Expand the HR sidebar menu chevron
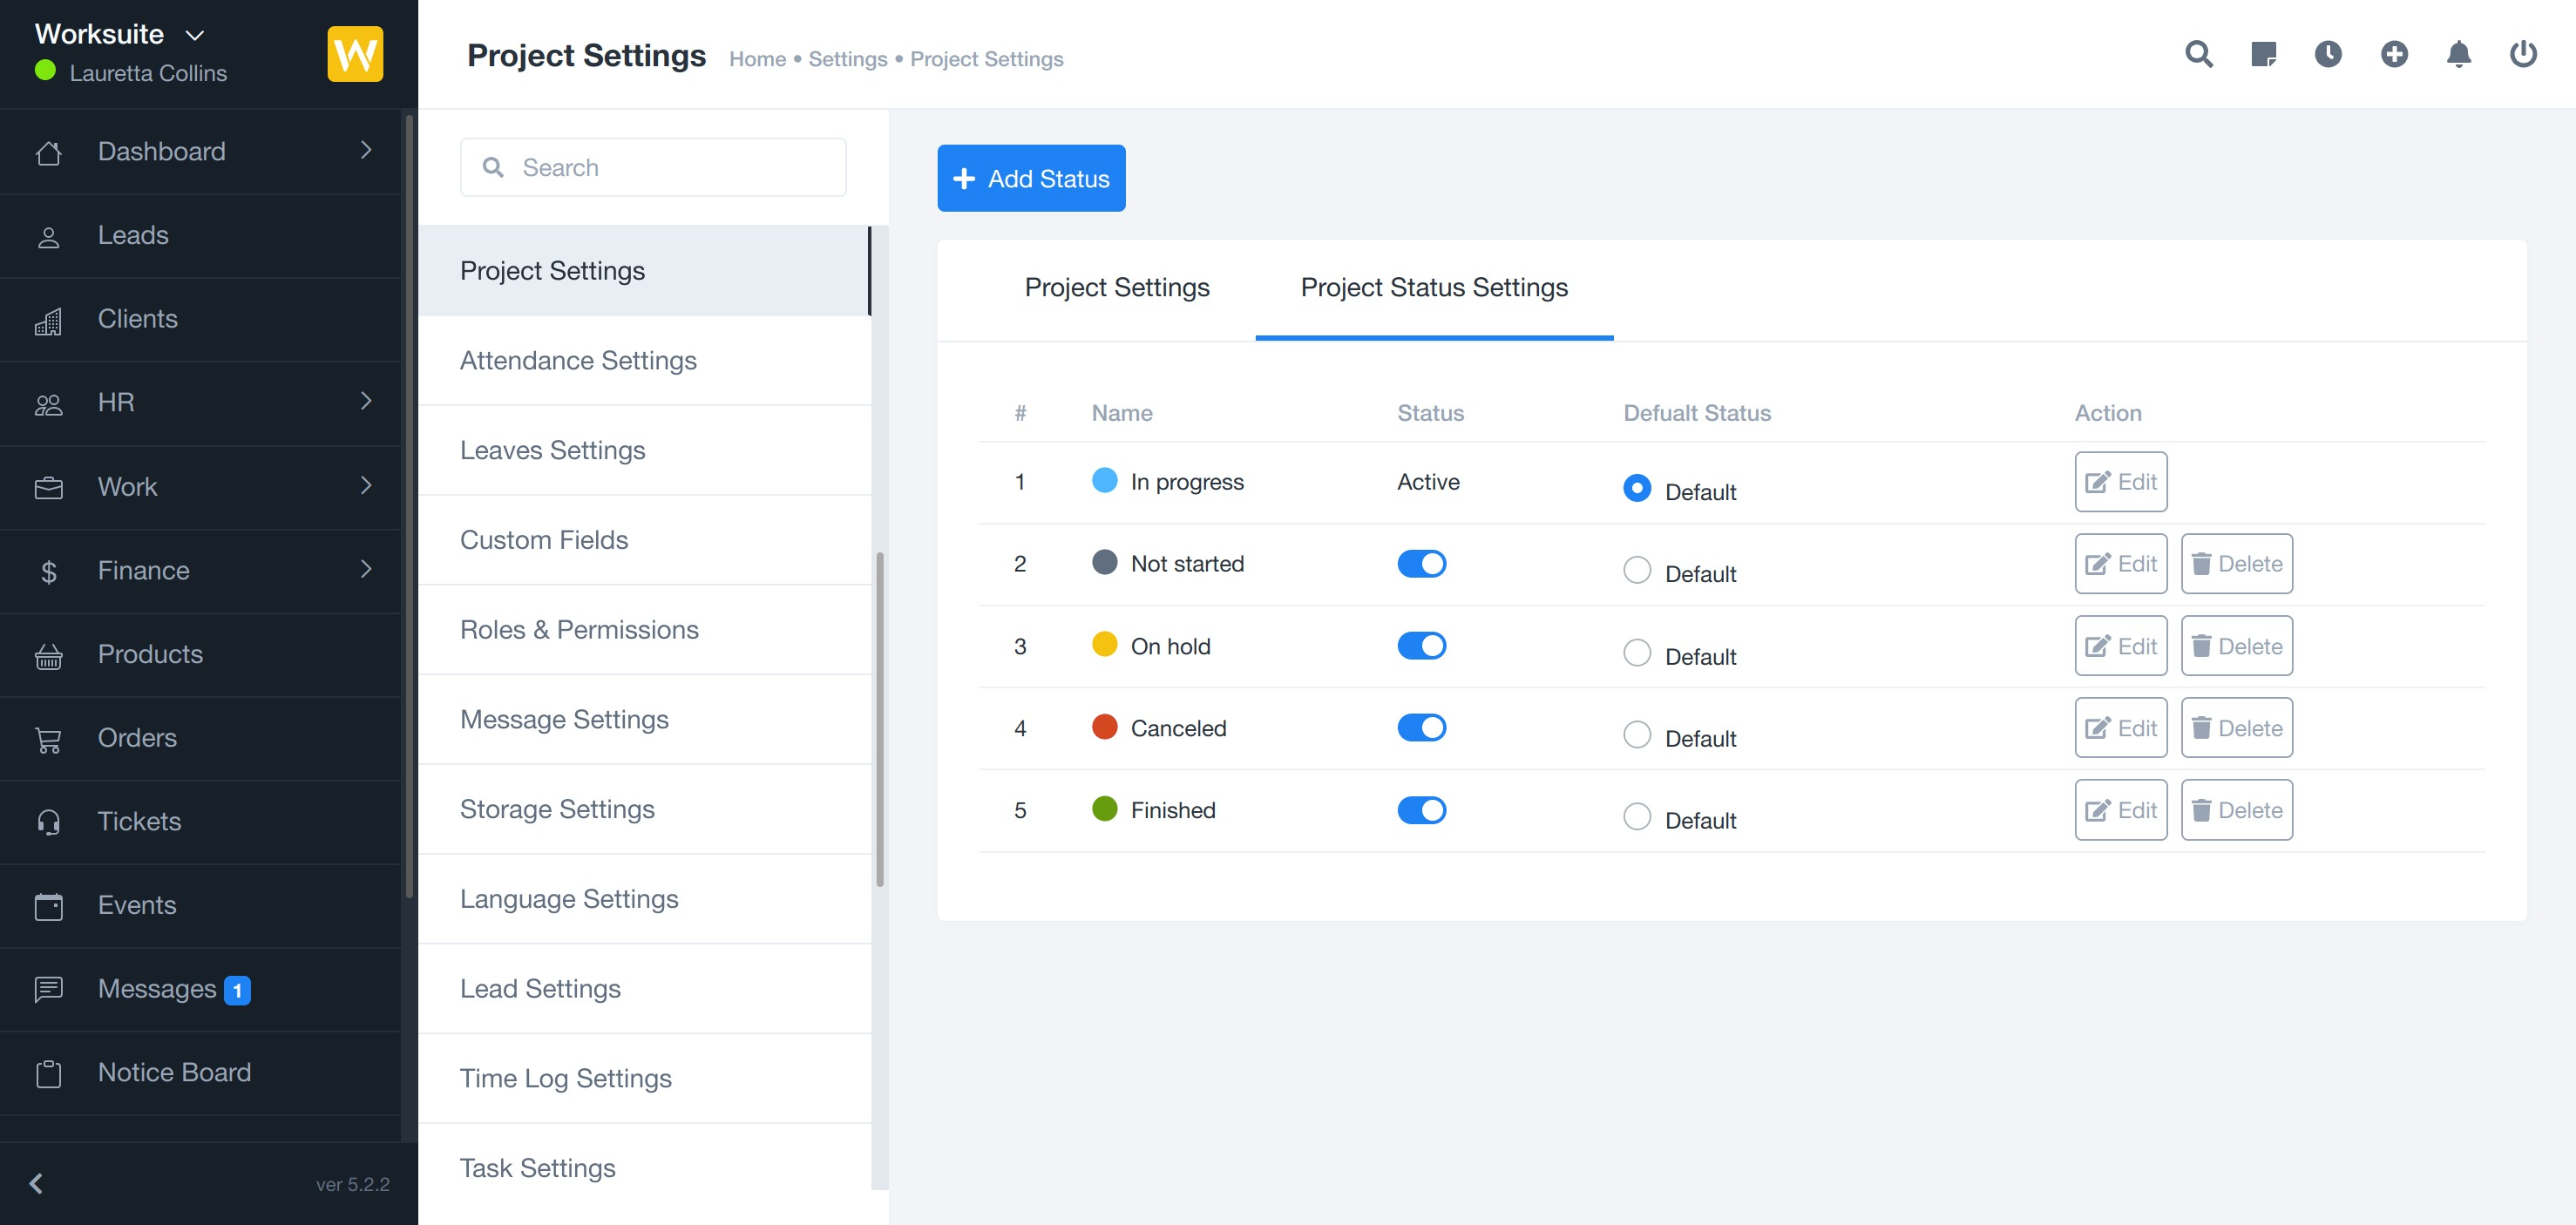The image size is (2576, 1225). pos(366,401)
